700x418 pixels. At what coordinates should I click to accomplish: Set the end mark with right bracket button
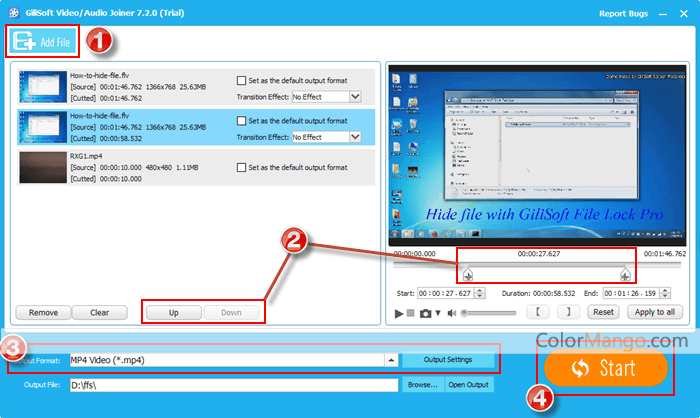coord(566,313)
